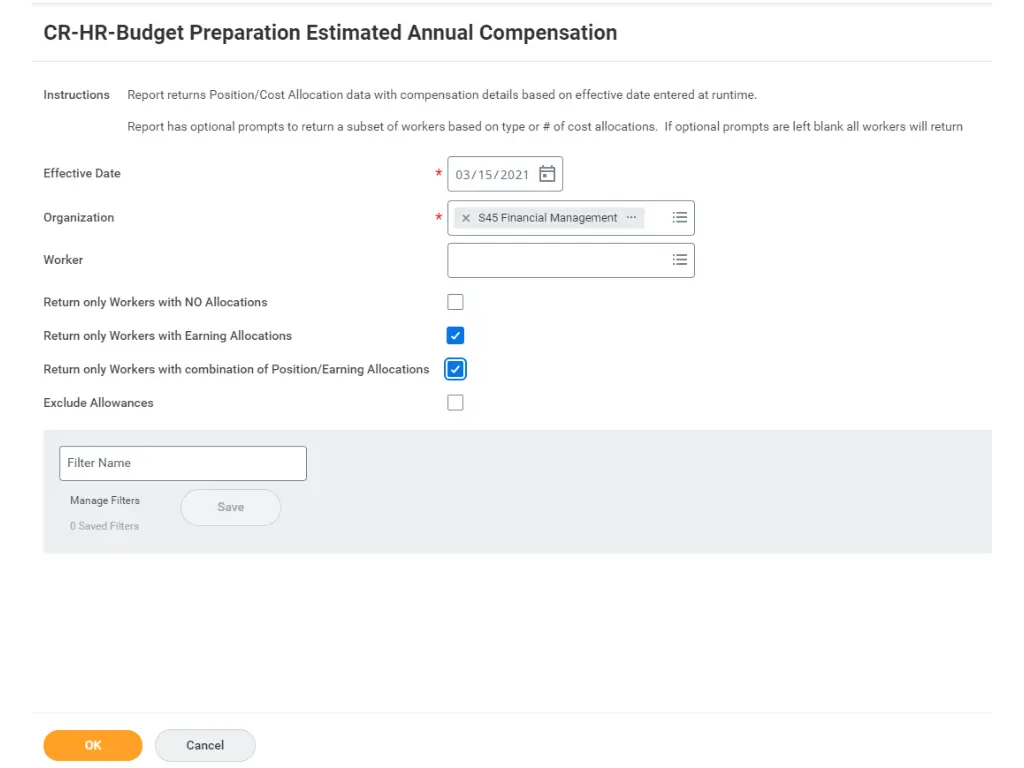1024x768 pixels.
Task: Click the Filter Name text box
Action: [183, 463]
